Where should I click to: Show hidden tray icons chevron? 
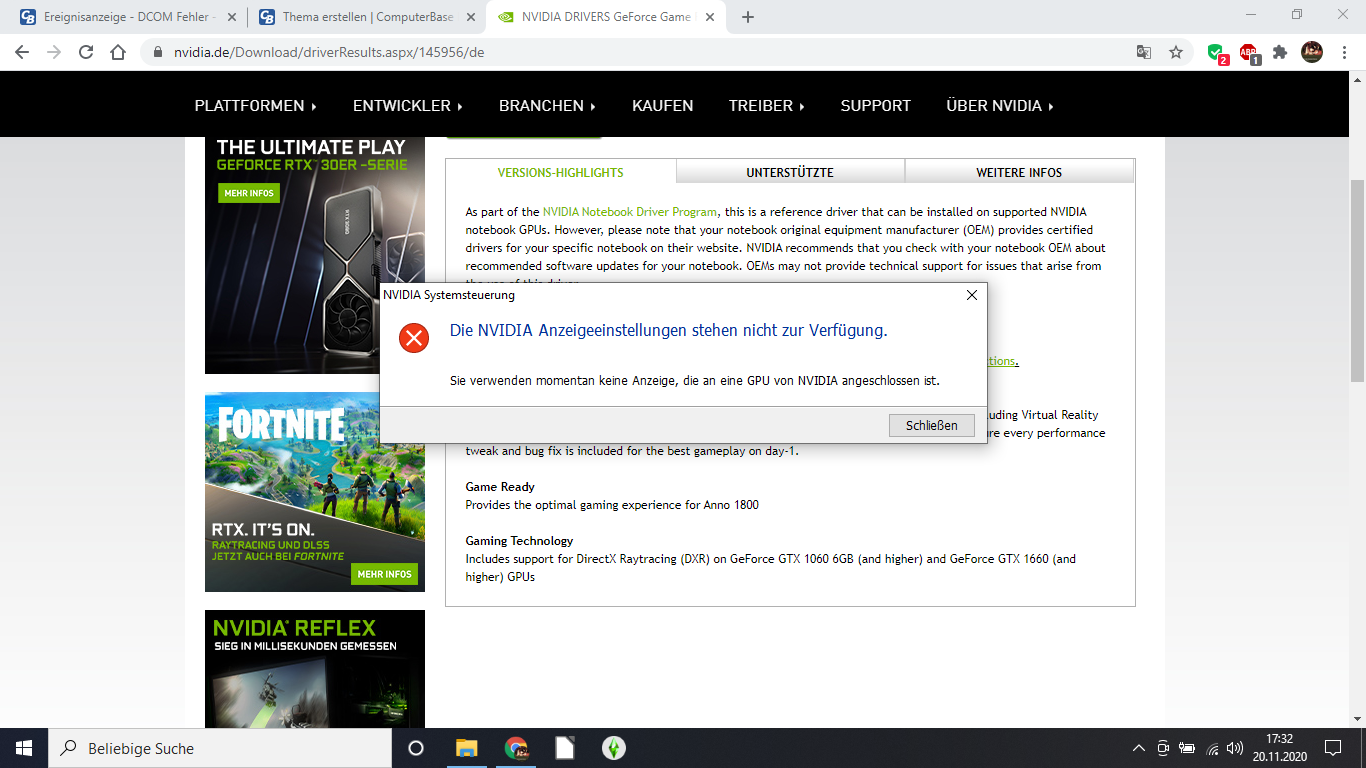pyautogui.click(x=1138, y=748)
